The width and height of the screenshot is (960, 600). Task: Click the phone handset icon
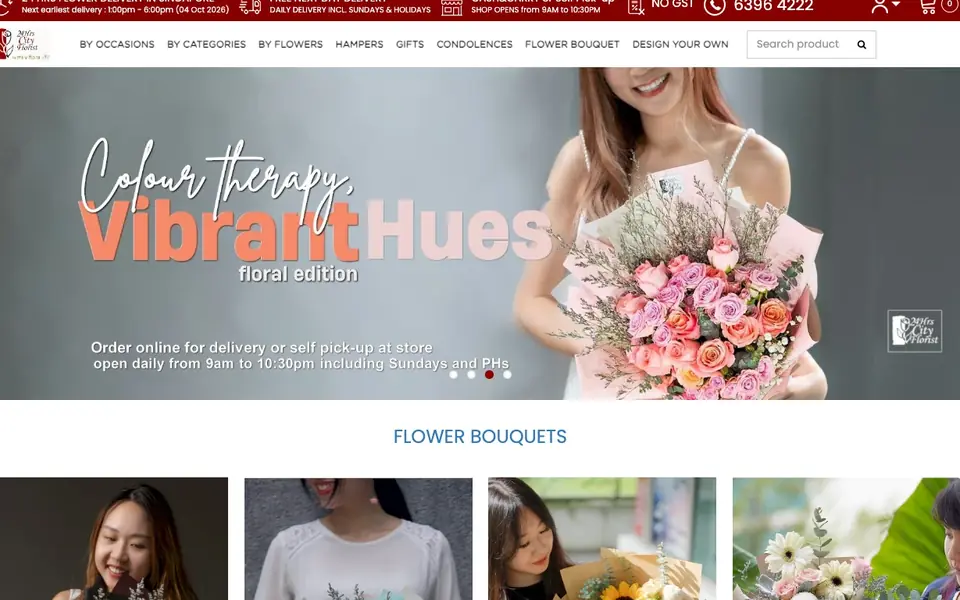(x=714, y=6)
